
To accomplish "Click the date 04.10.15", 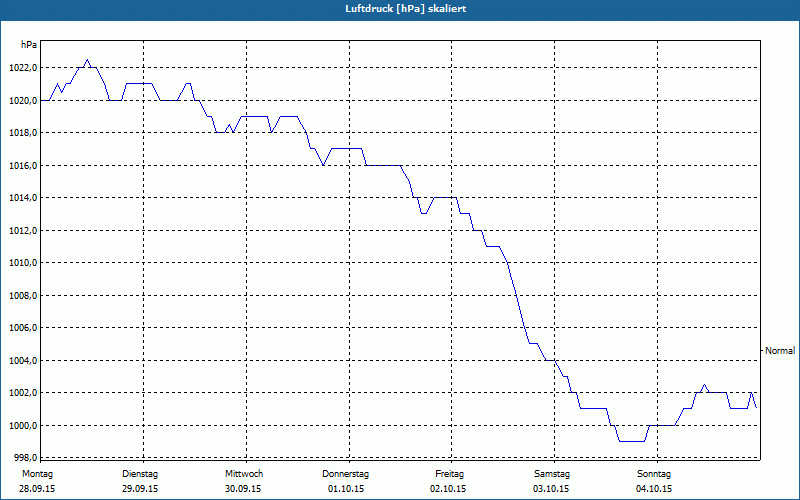I will click(x=654, y=489).
